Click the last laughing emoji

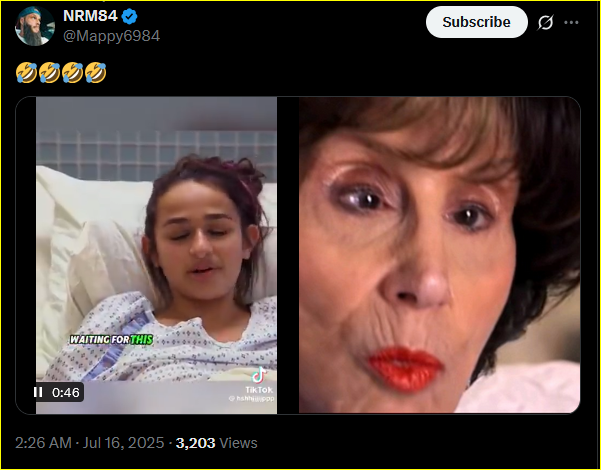[x=95, y=73]
